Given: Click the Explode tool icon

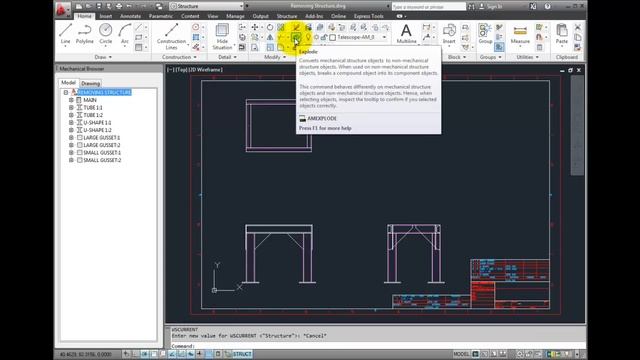Looking at the screenshot, I should (296, 38).
